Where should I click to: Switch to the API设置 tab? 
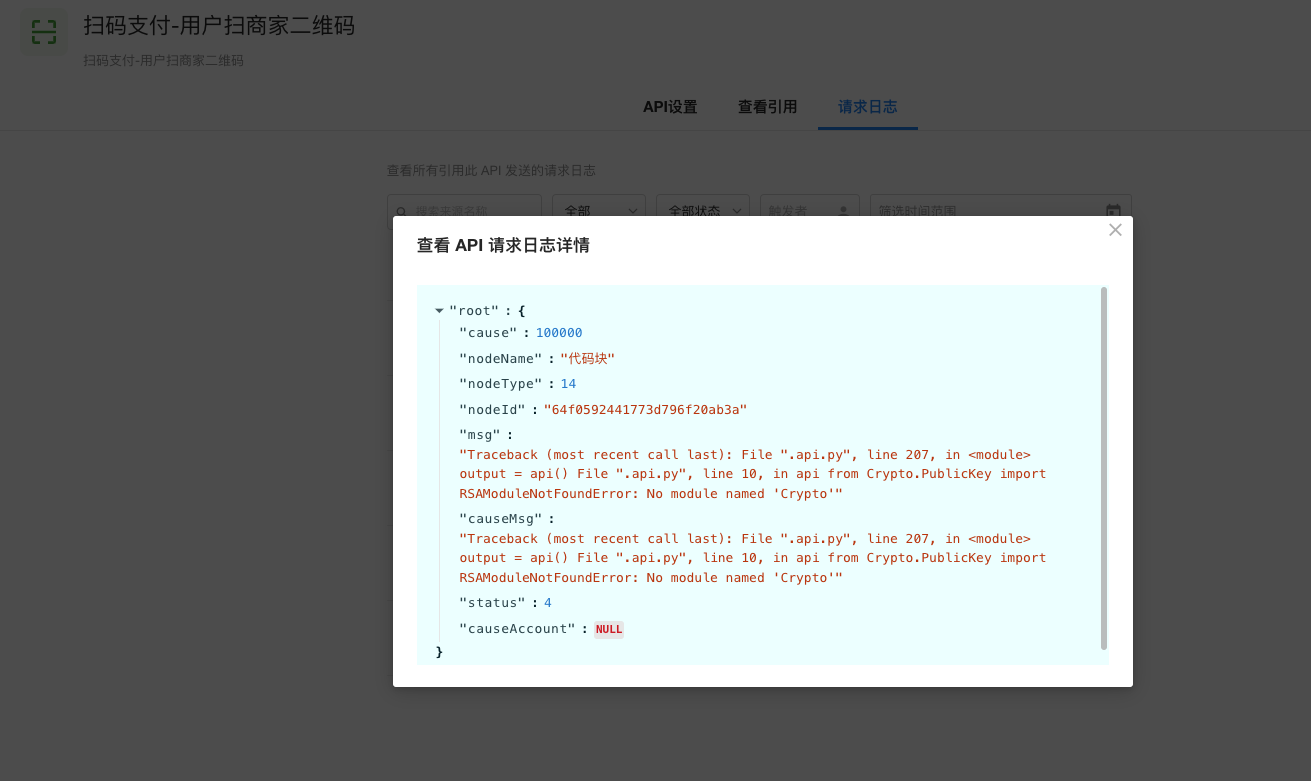670,107
